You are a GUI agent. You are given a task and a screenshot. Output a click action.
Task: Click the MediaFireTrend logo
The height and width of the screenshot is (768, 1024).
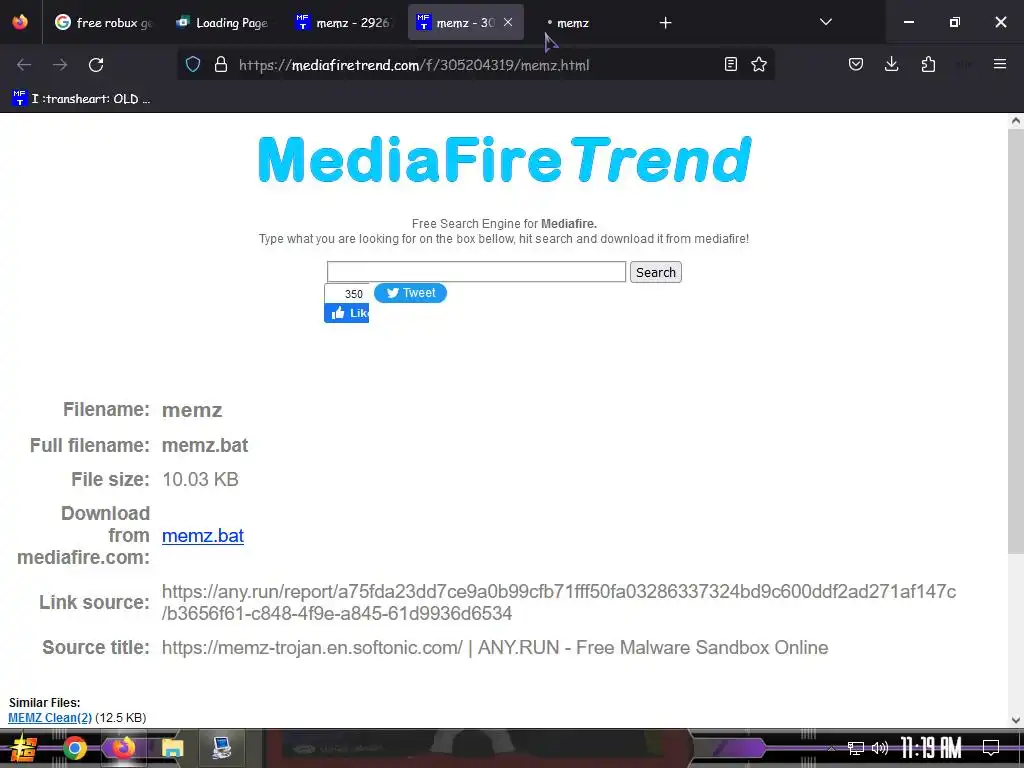tap(505, 160)
